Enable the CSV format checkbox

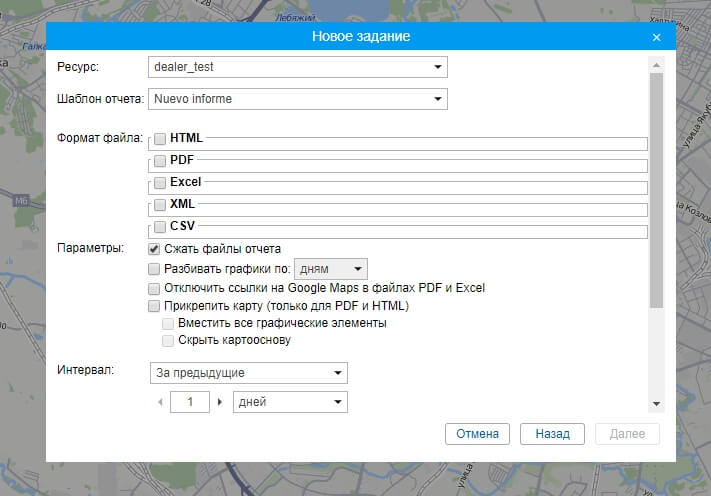[x=160, y=226]
